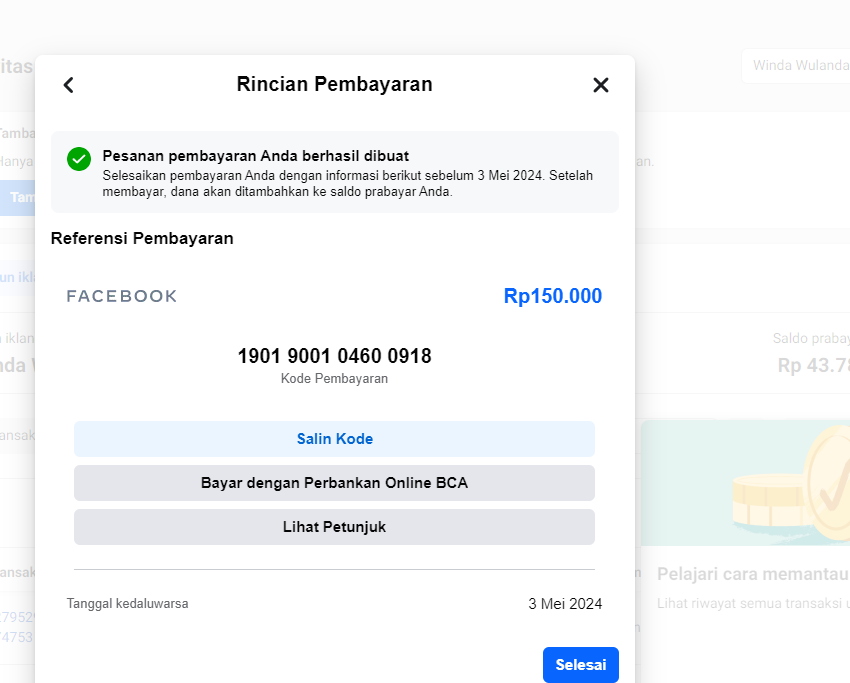Close the Rincian Pembayaran dialog

[601, 85]
